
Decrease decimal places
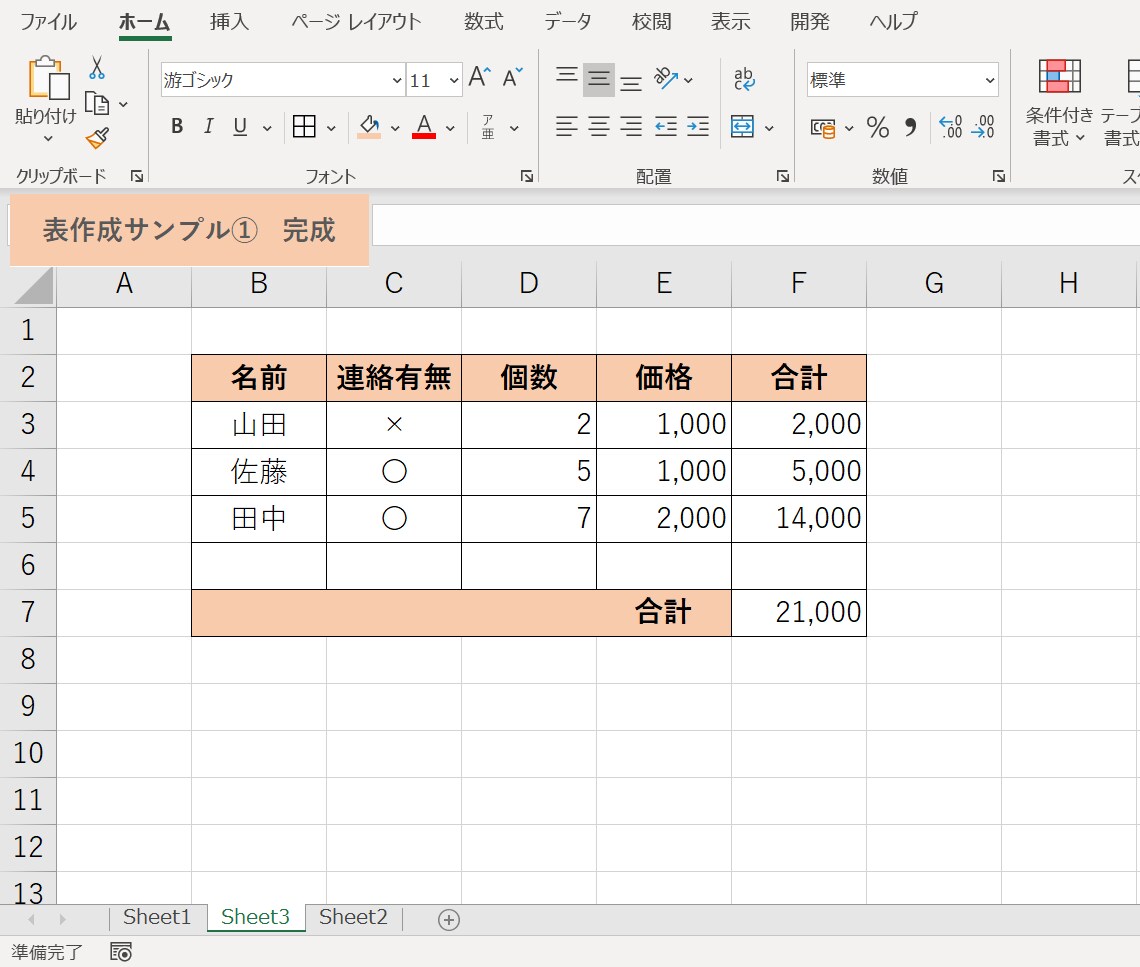point(983,127)
